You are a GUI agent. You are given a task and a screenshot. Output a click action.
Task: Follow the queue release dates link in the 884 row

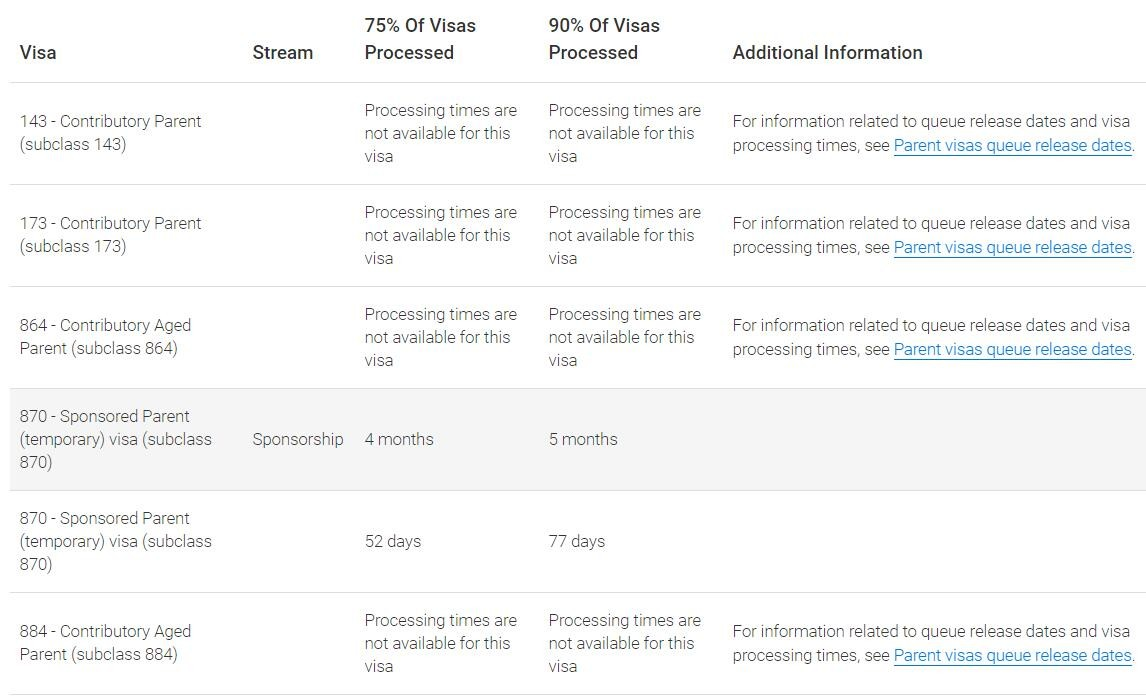(x=1012, y=656)
